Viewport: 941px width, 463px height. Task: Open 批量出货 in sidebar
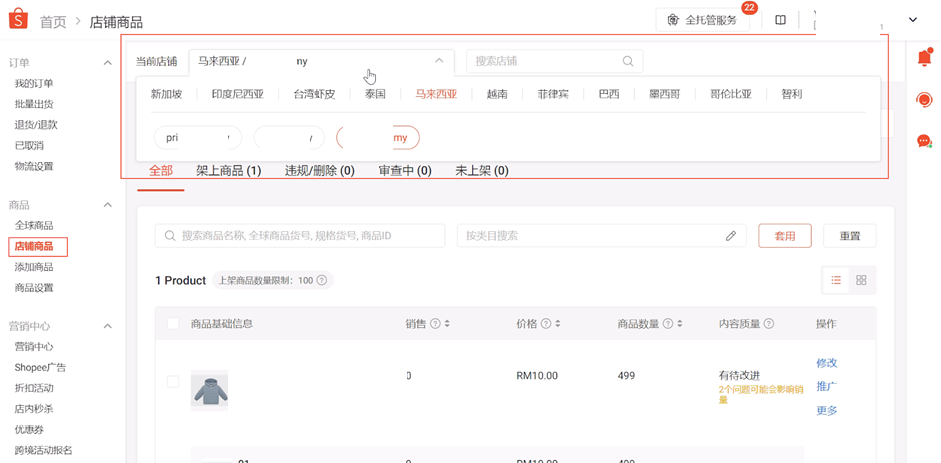click(x=34, y=104)
